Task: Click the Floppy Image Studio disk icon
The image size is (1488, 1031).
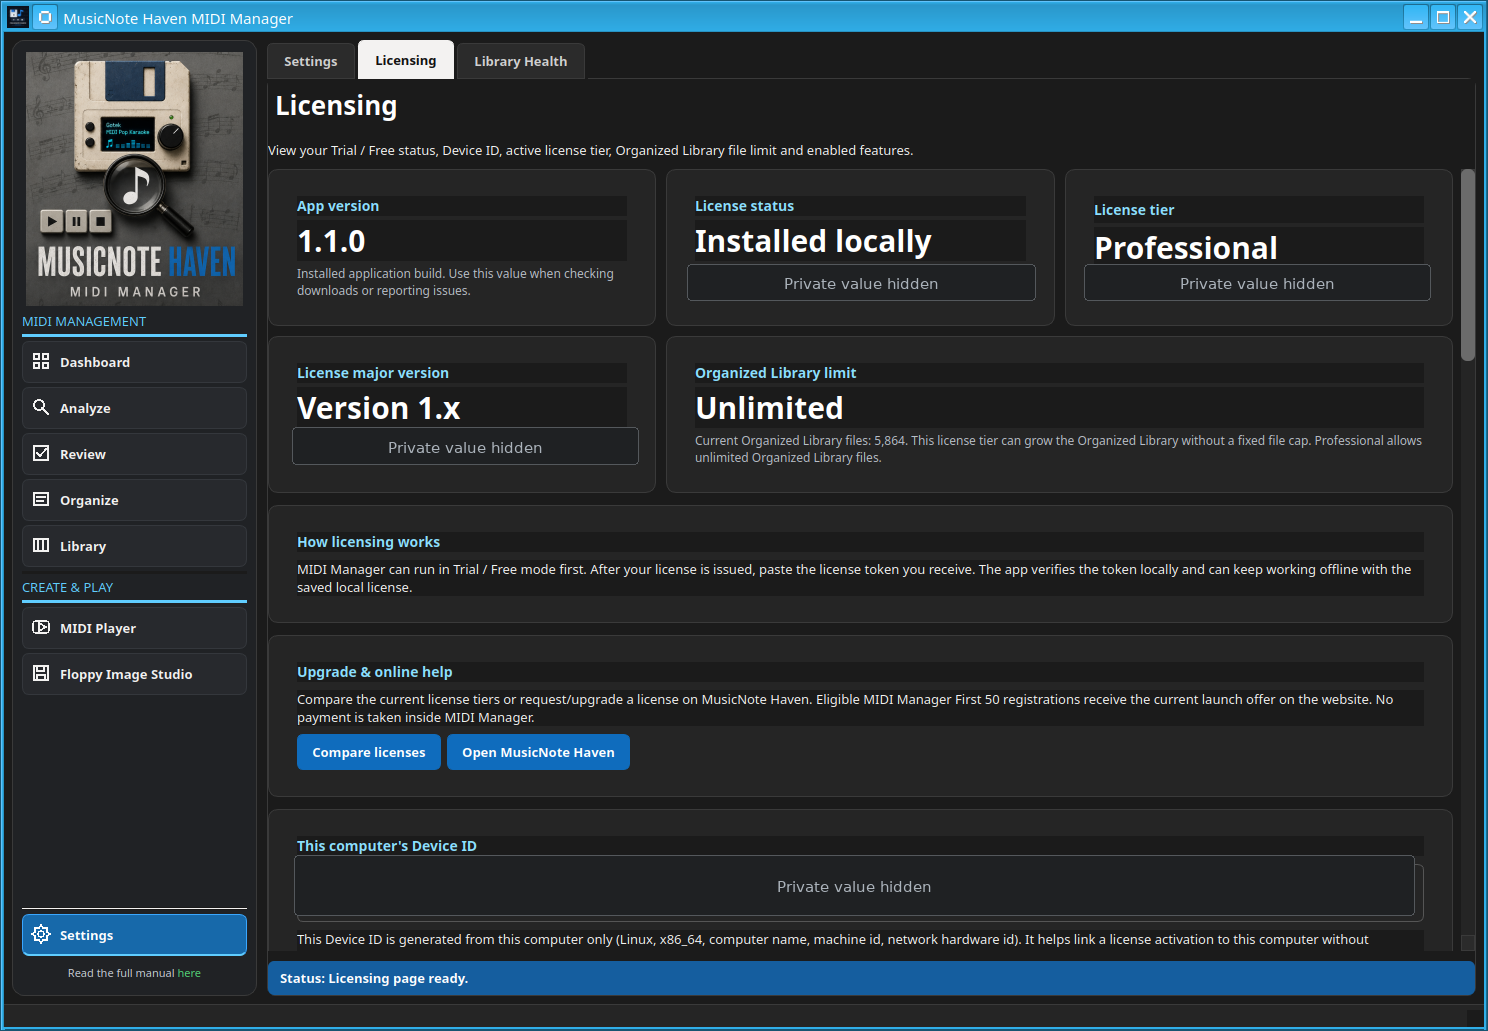Action: coord(41,673)
